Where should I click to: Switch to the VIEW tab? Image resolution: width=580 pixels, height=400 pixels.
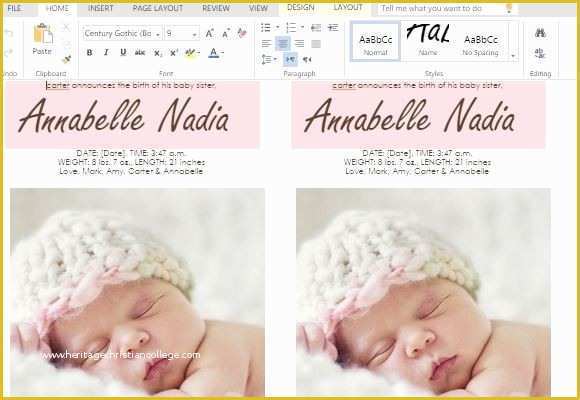tap(259, 8)
